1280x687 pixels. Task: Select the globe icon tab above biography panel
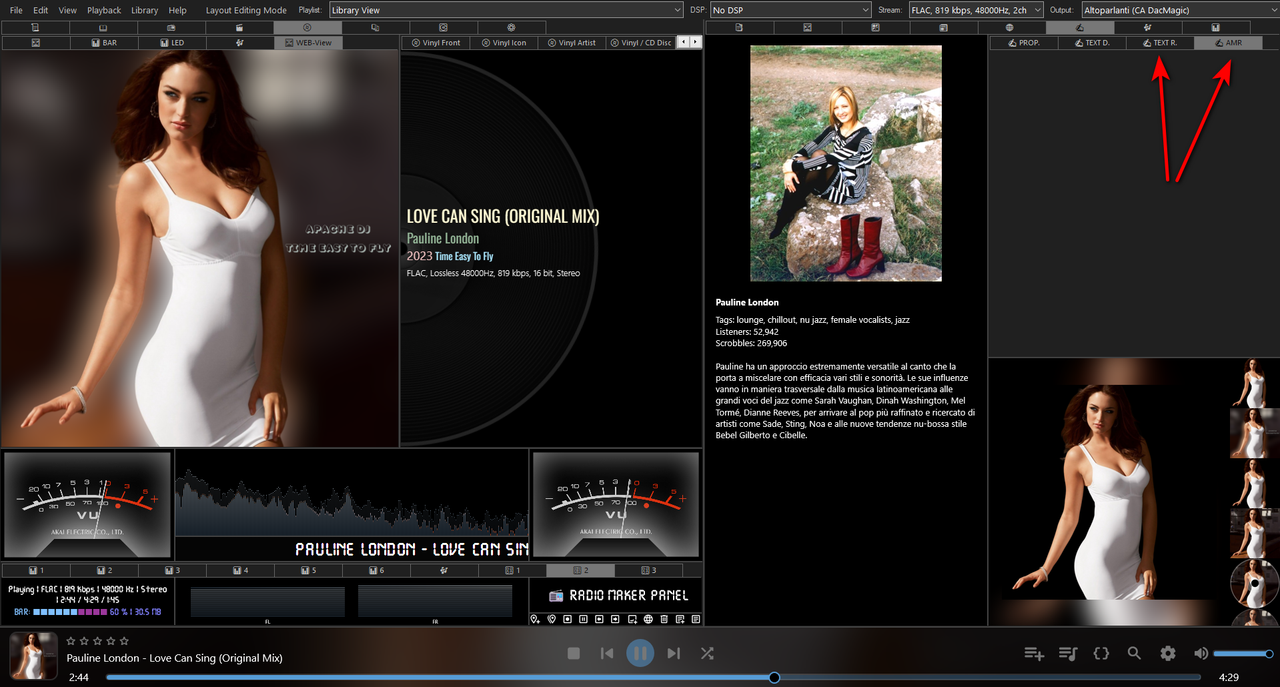pos(1010,27)
